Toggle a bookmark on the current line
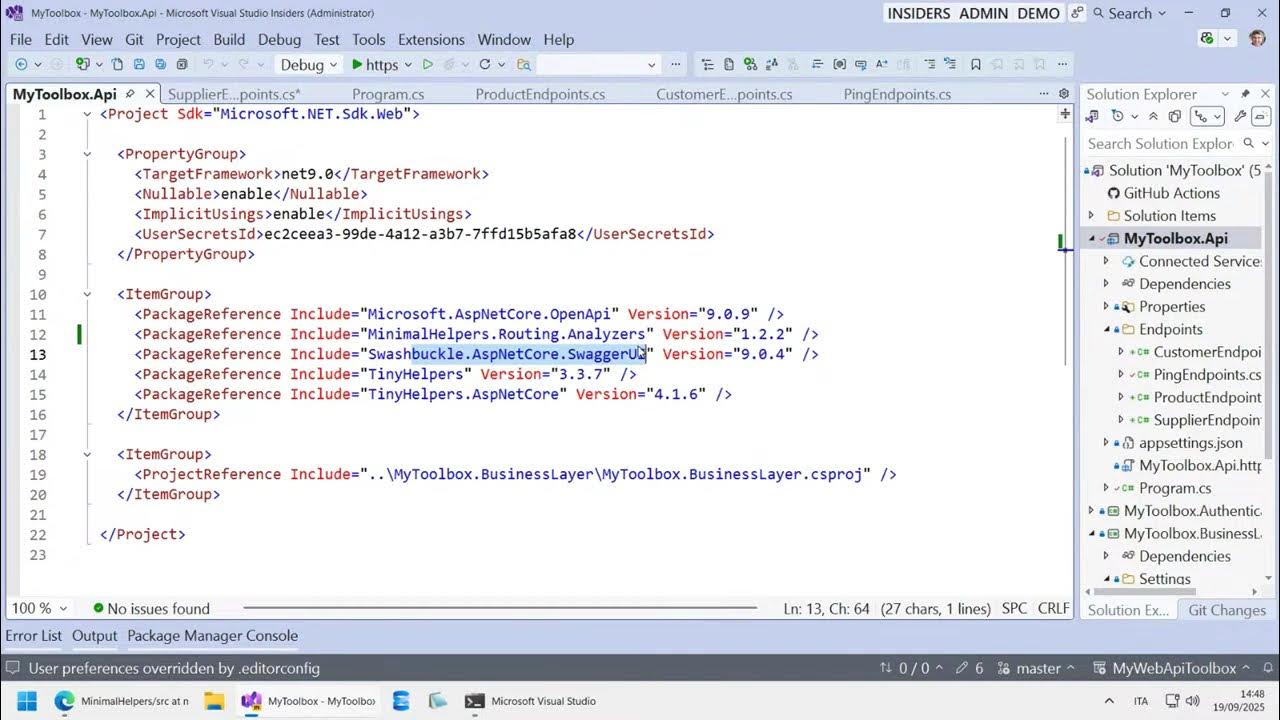Viewport: 1280px width, 720px height. pos(976,64)
